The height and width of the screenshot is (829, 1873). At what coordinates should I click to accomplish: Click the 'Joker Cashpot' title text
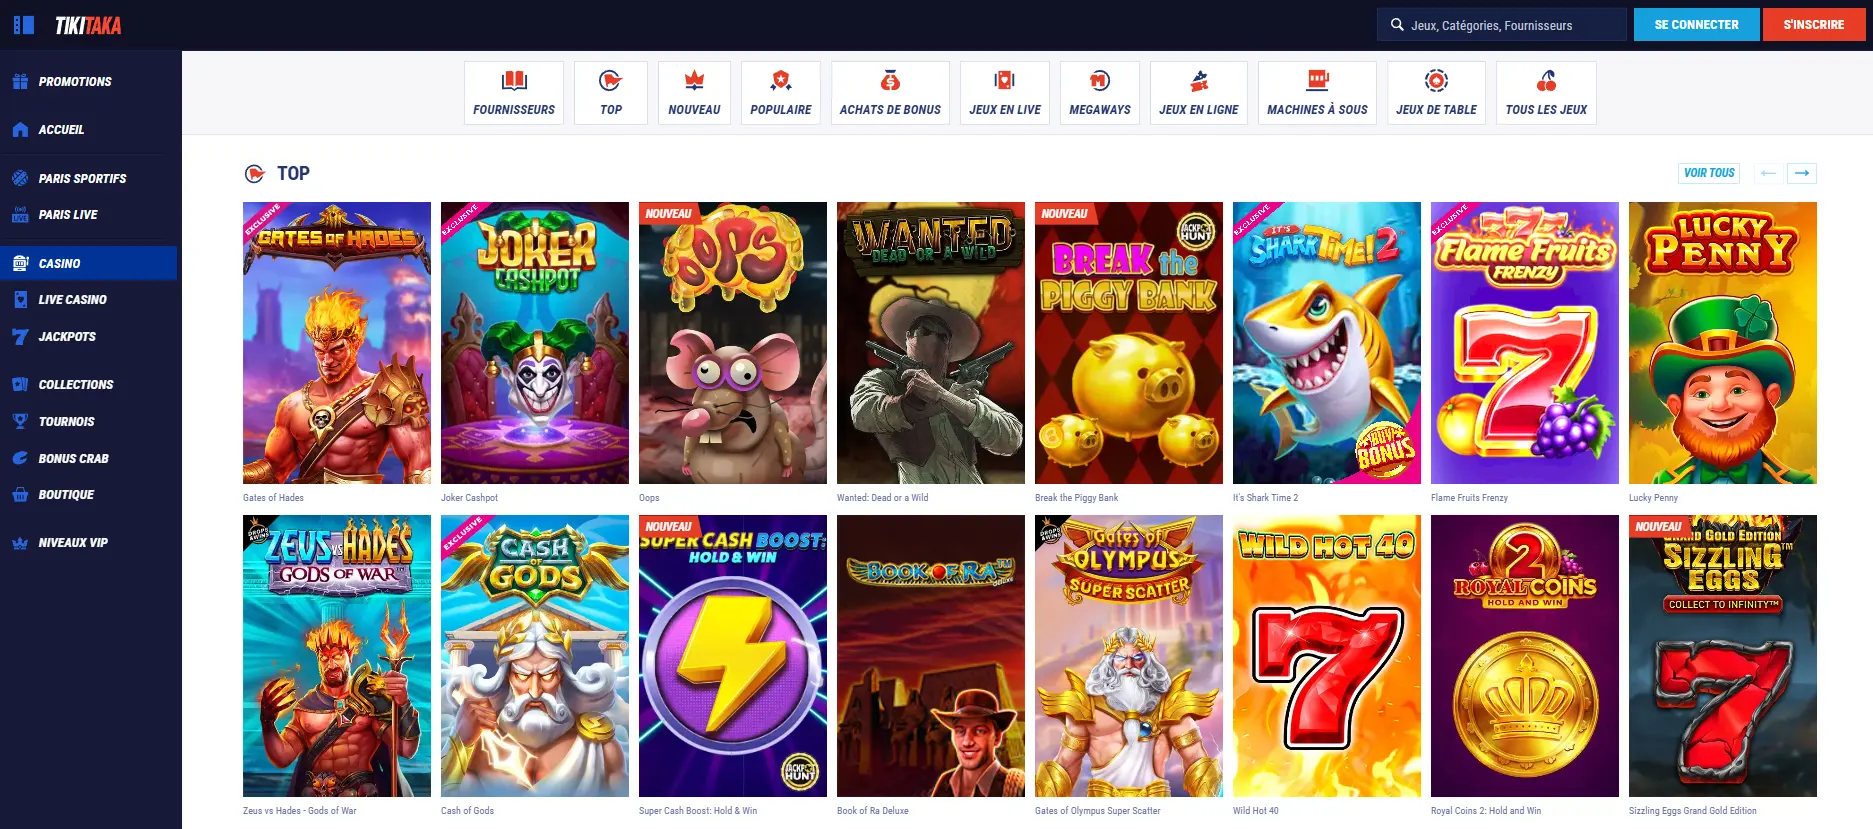click(469, 497)
